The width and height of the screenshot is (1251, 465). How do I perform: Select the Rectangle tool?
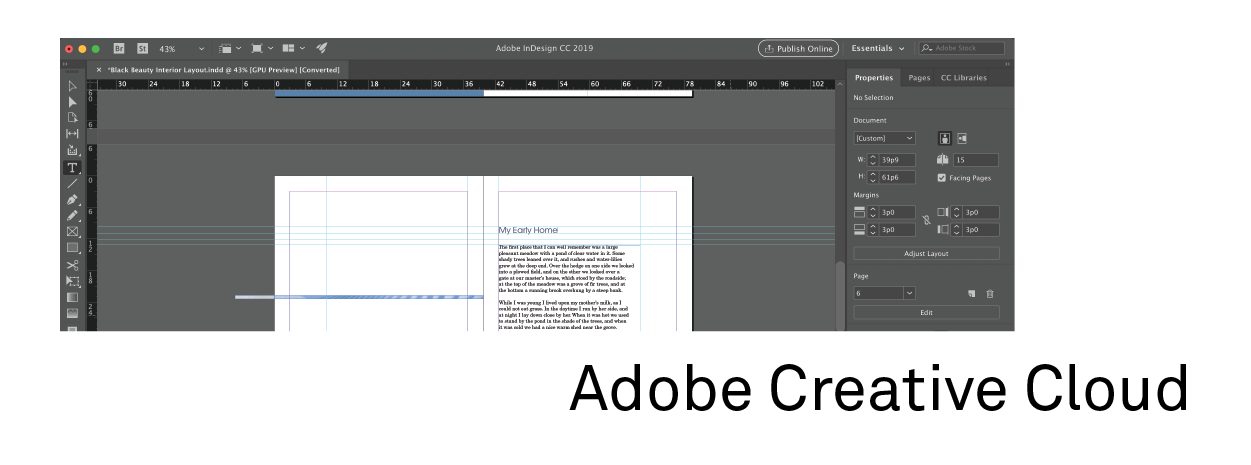pos(72,247)
